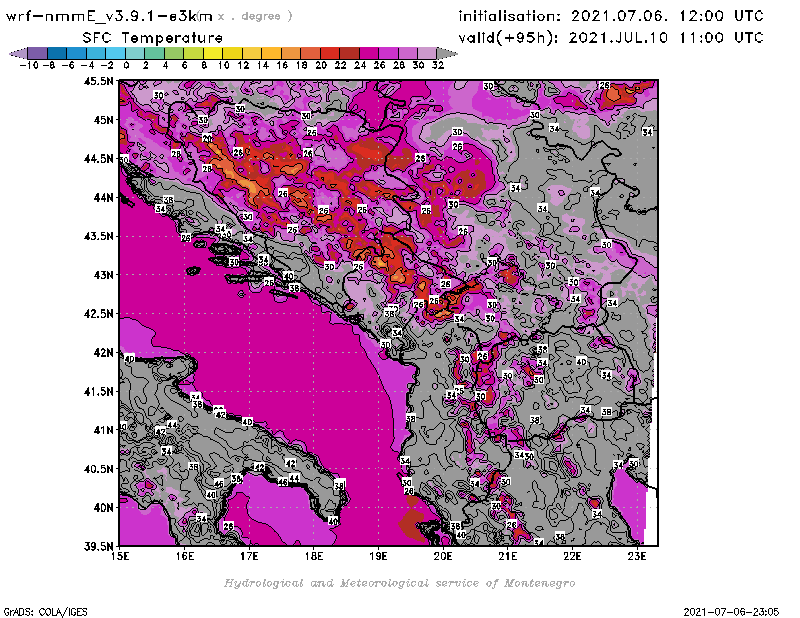Pick the red legend swatch between 20 and 22
The width and height of the screenshot is (800, 618).
pyautogui.click(x=330, y=53)
